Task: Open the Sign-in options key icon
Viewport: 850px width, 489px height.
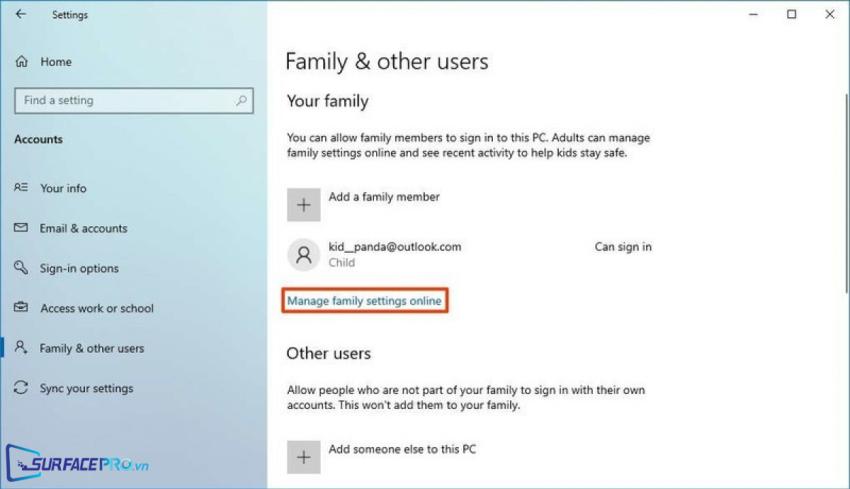Action: click(x=21, y=267)
